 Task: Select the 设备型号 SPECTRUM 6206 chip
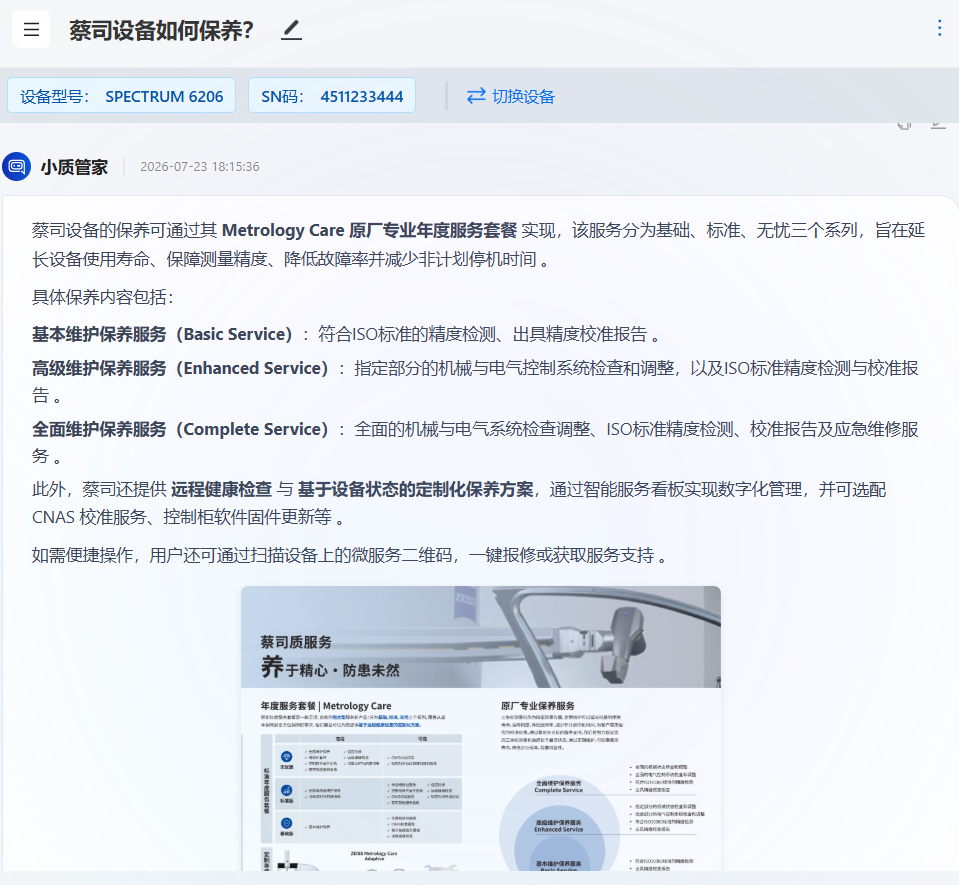(x=121, y=95)
